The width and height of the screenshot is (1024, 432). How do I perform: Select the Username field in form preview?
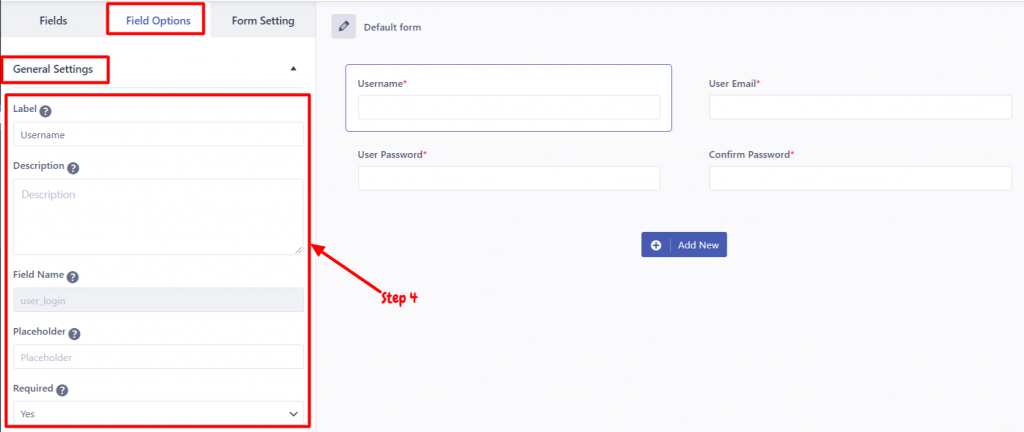click(509, 98)
